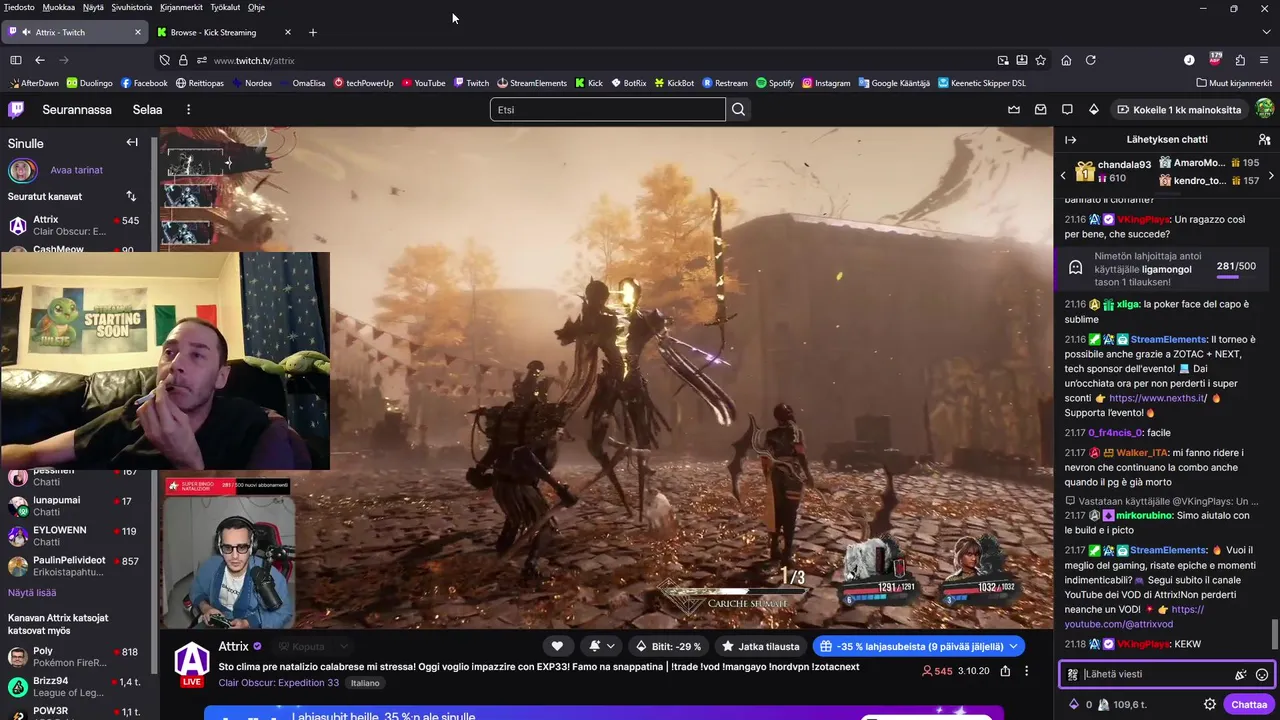Open Clair Obscur: Expedition 33 category link
This screenshot has width=1280, height=720.
[279, 682]
